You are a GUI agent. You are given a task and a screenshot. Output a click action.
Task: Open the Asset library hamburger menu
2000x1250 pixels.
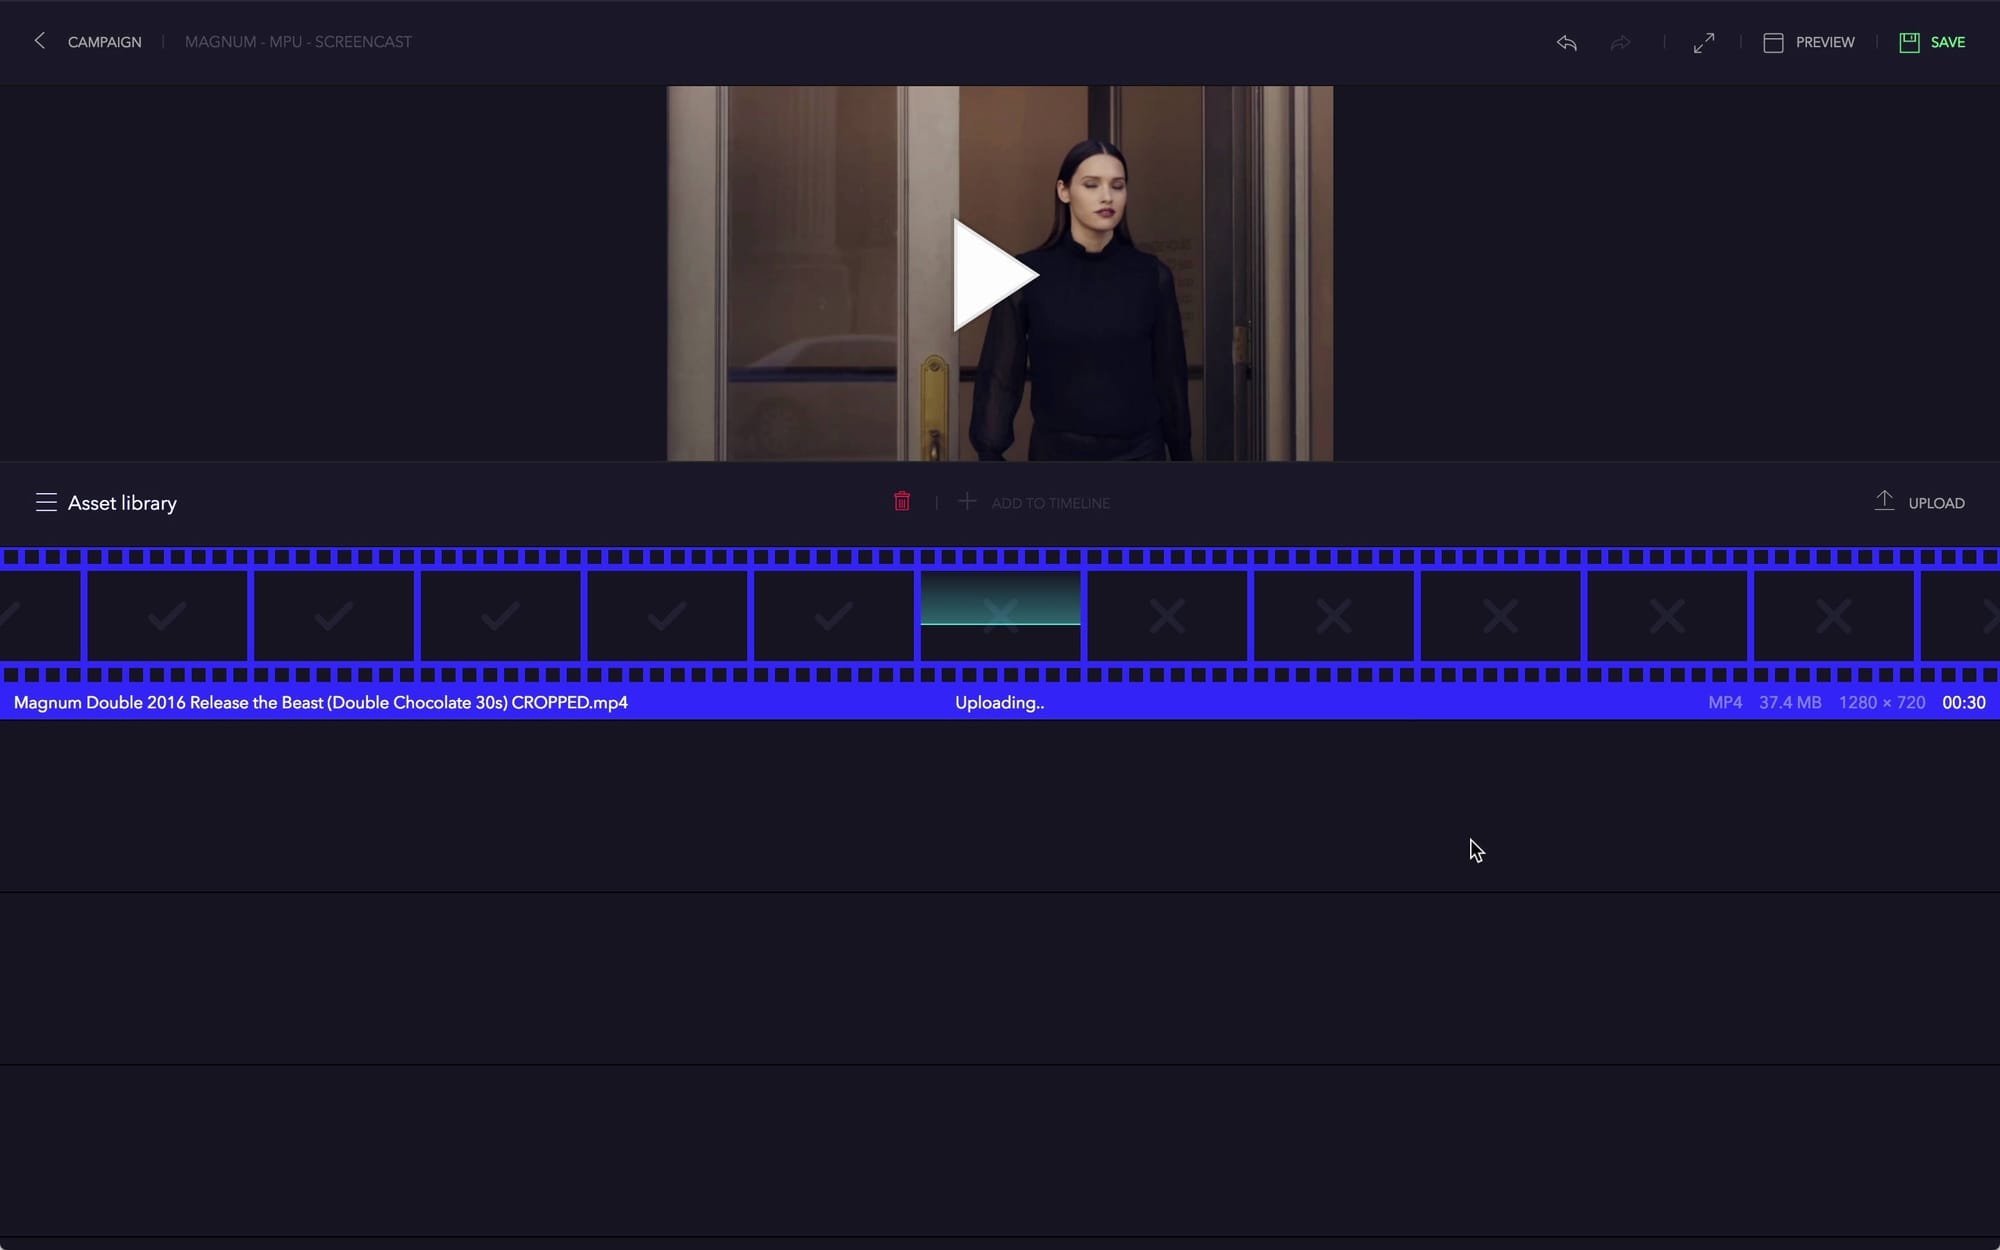pyautogui.click(x=46, y=502)
